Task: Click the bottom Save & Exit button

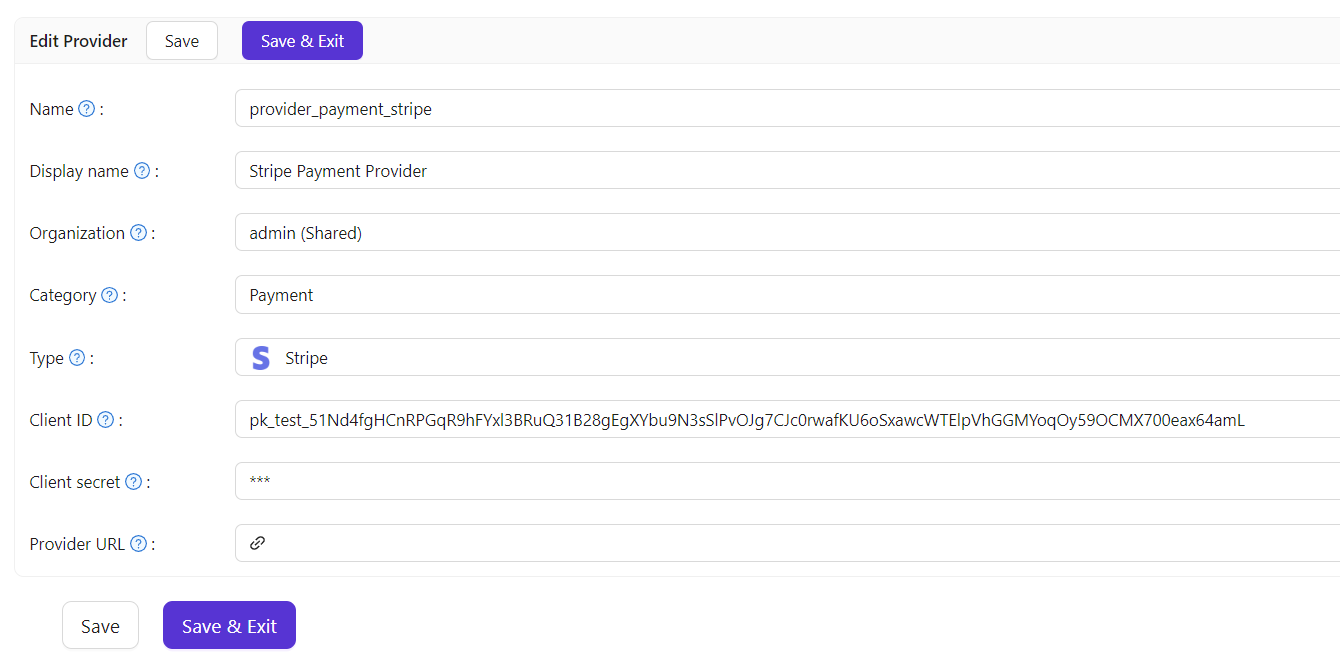Action: tap(229, 626)
